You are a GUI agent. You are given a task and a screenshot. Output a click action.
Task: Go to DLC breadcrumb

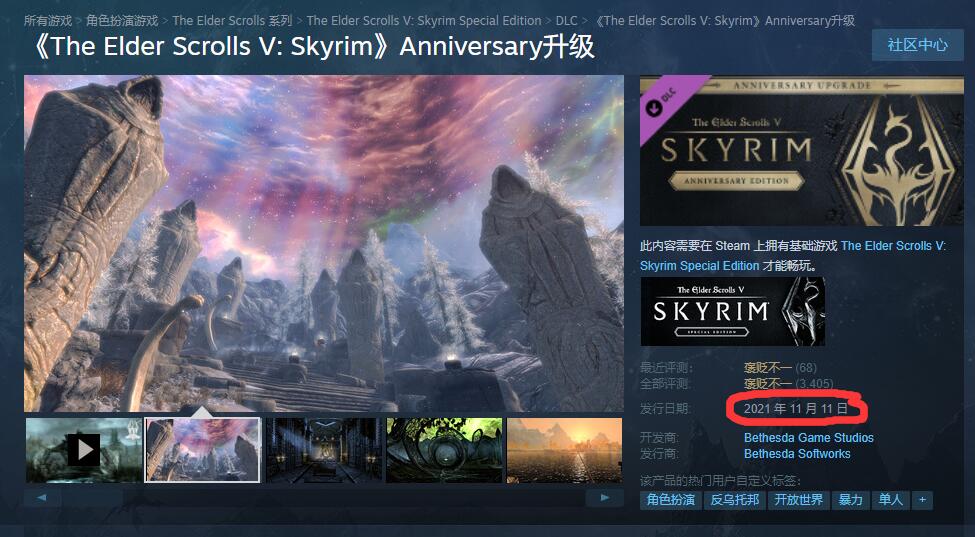pos(566,21)
